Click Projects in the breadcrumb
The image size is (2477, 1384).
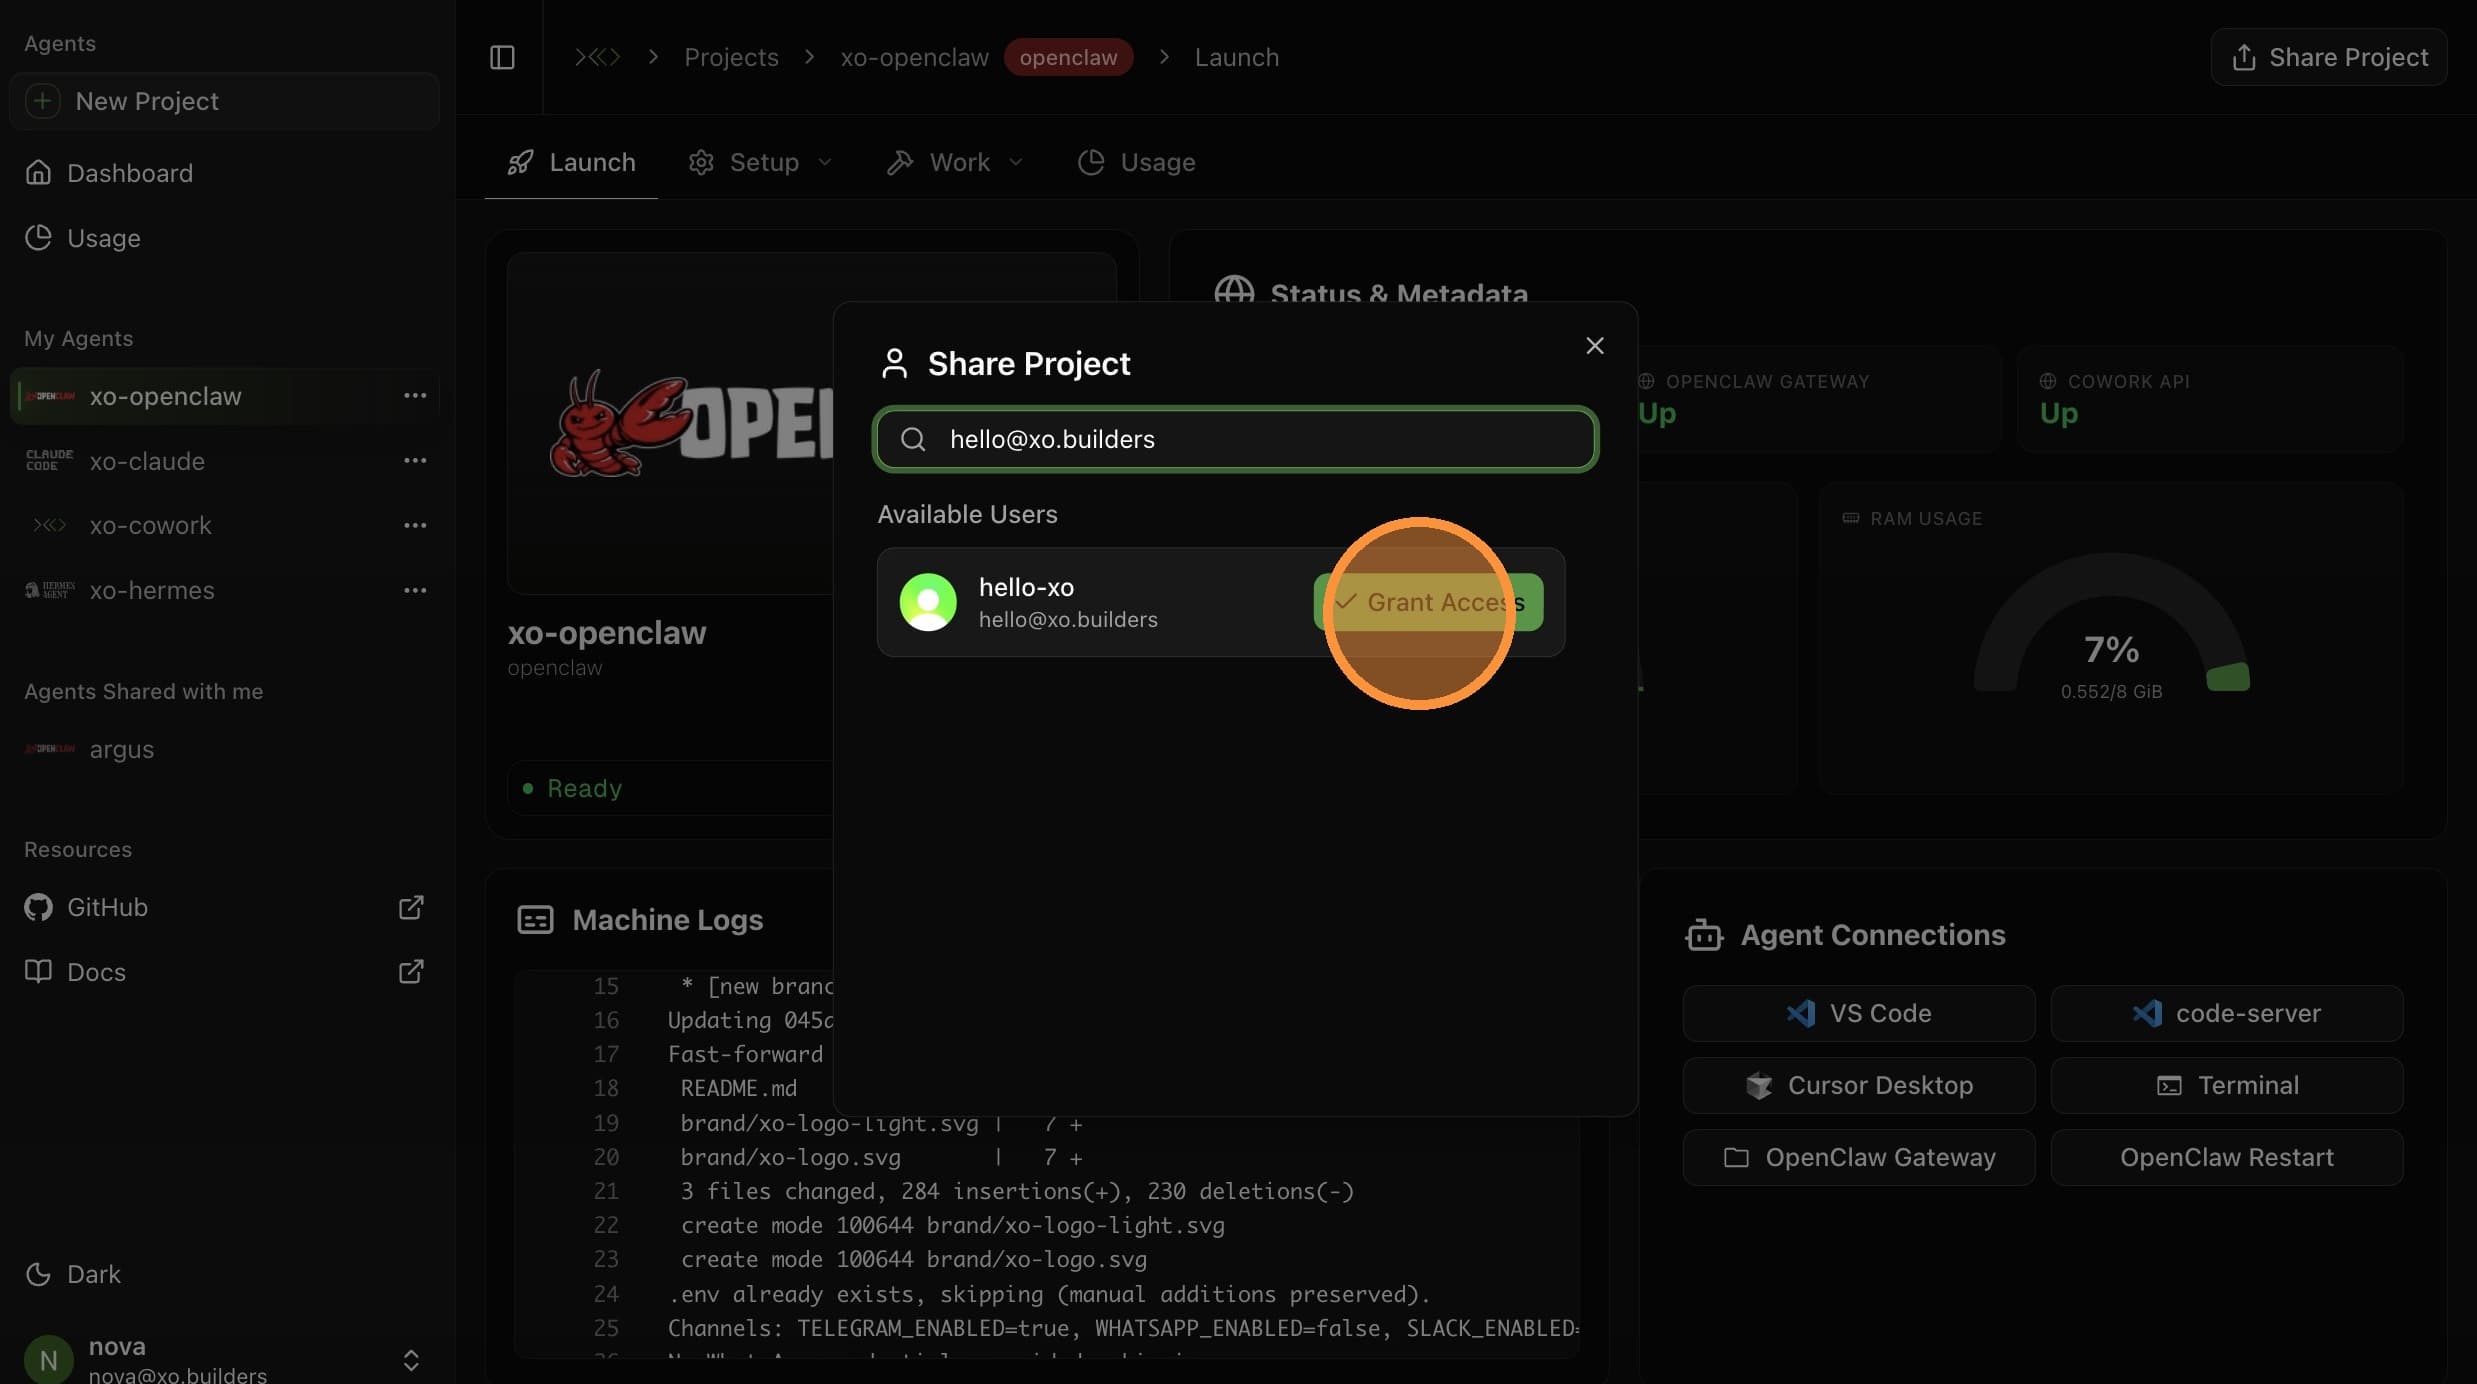(x=731, y=57)
